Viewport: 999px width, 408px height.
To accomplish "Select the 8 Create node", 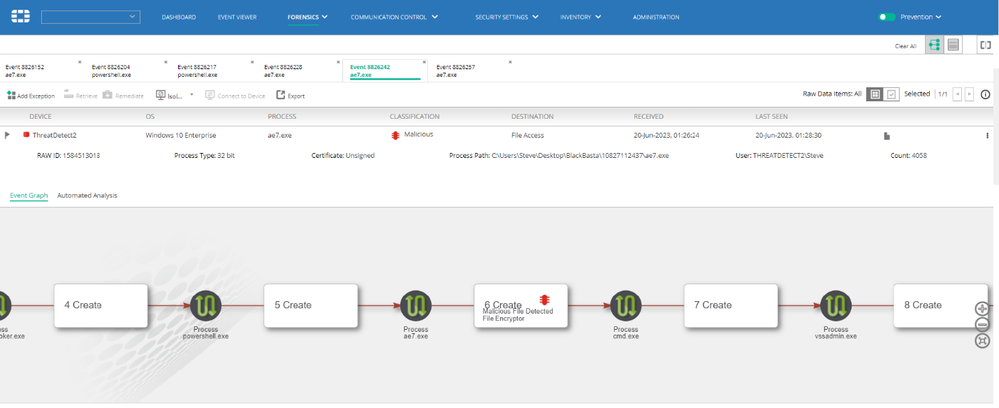I will 940,306.
